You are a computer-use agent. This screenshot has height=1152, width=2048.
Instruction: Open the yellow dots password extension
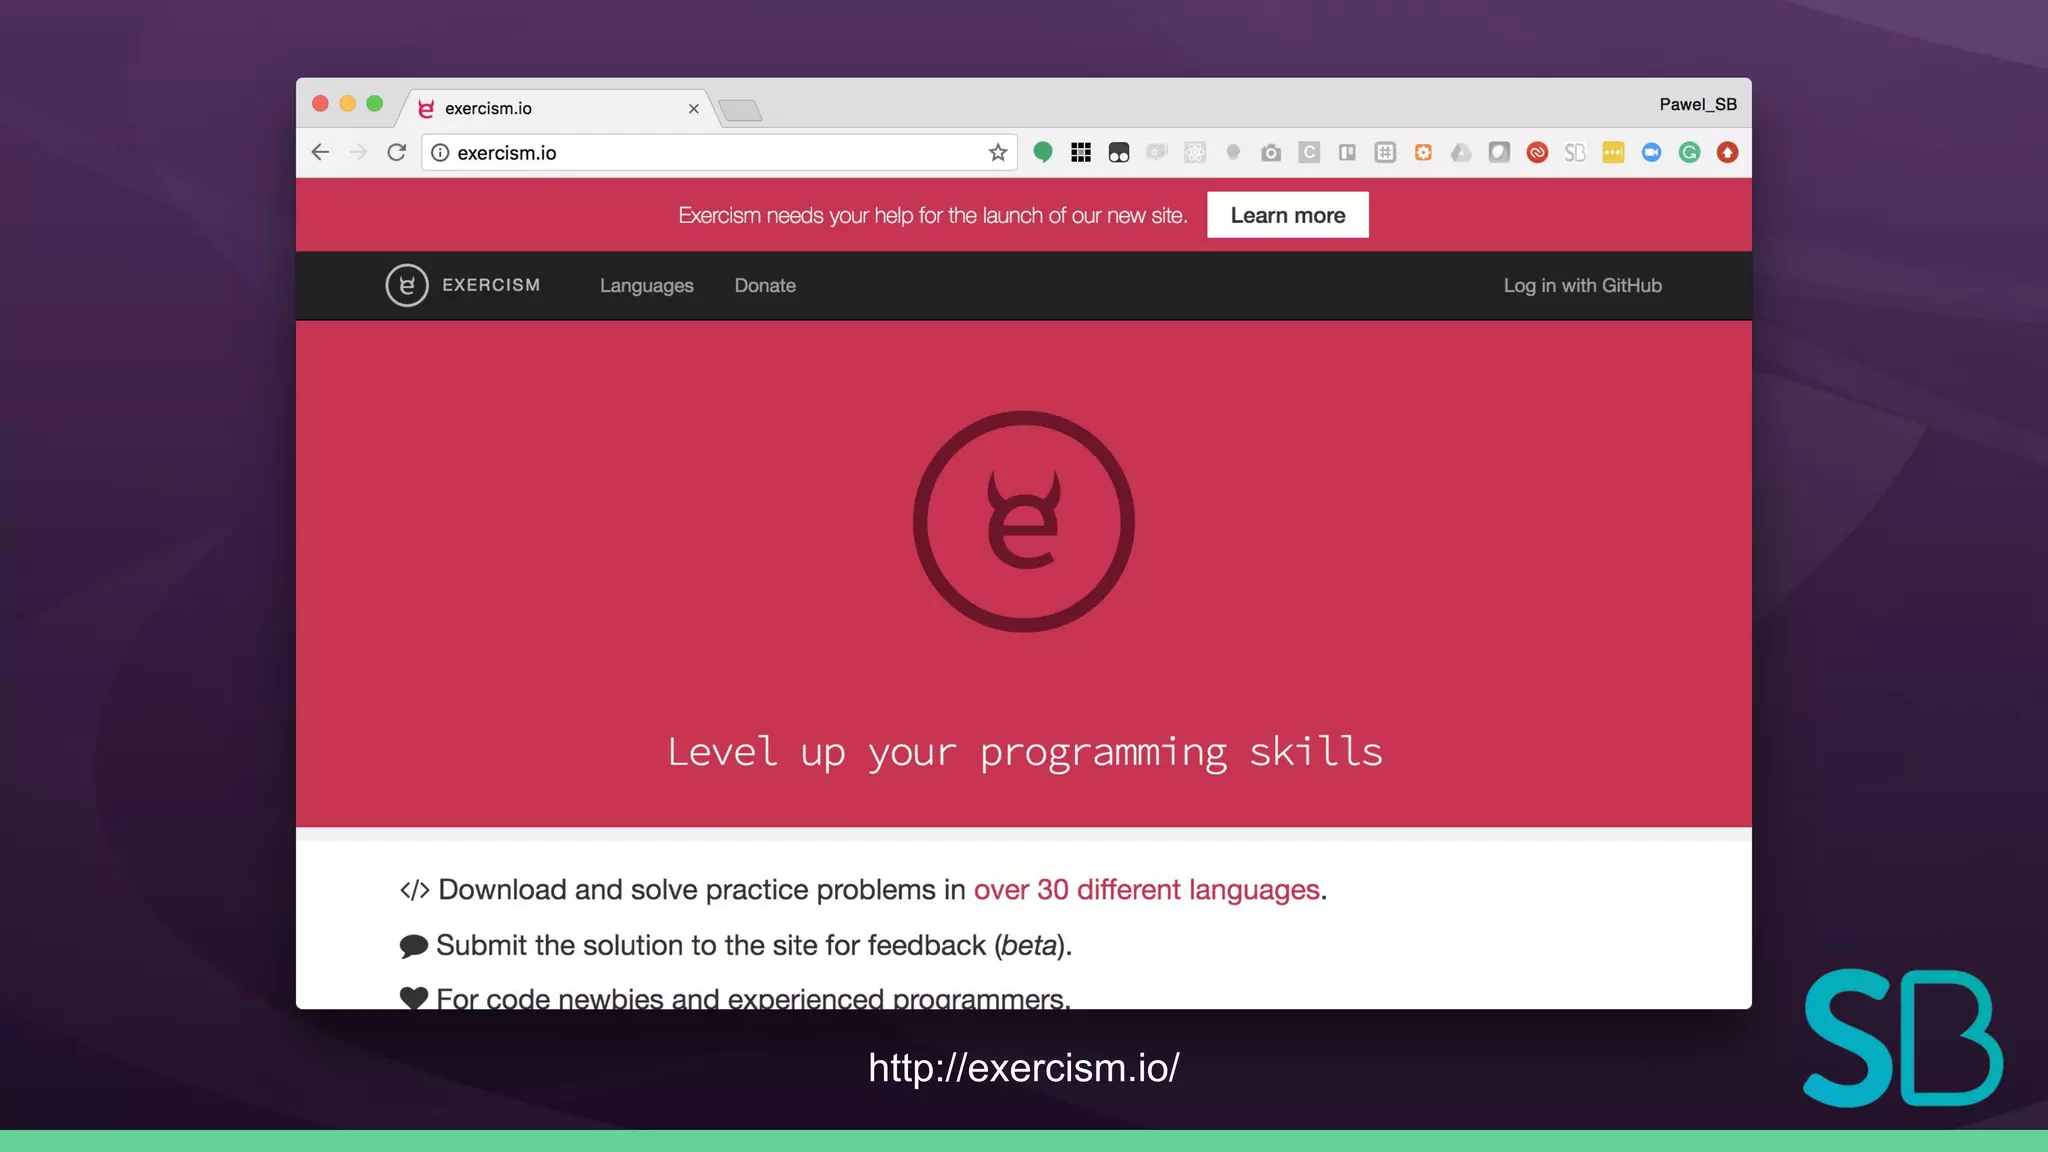pos(1613,153)
